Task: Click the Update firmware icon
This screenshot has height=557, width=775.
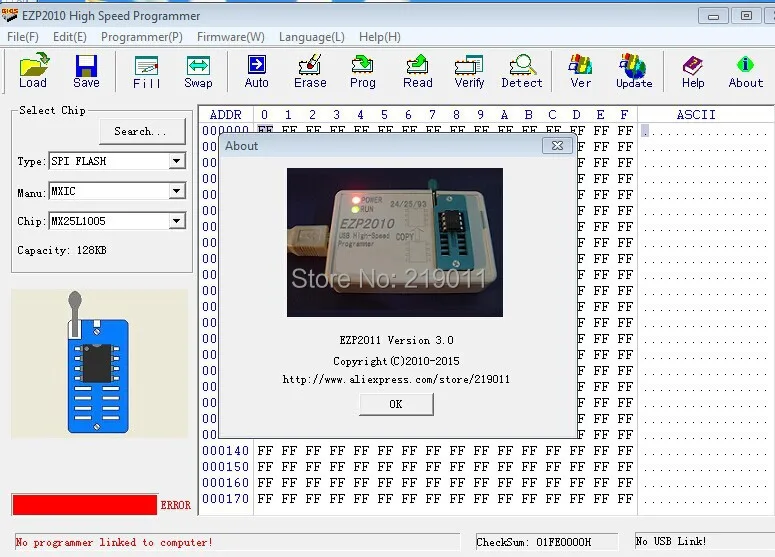Action: [634, 71]
